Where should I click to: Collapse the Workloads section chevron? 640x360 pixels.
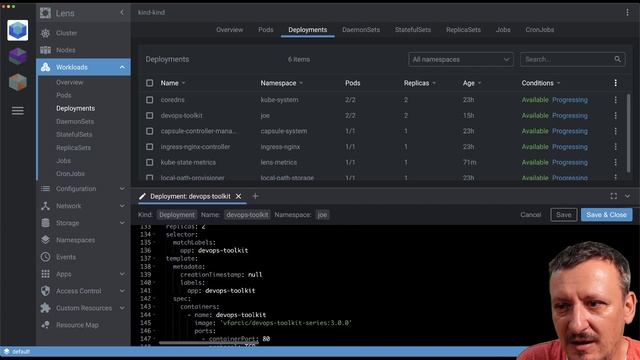coord(122,67)
